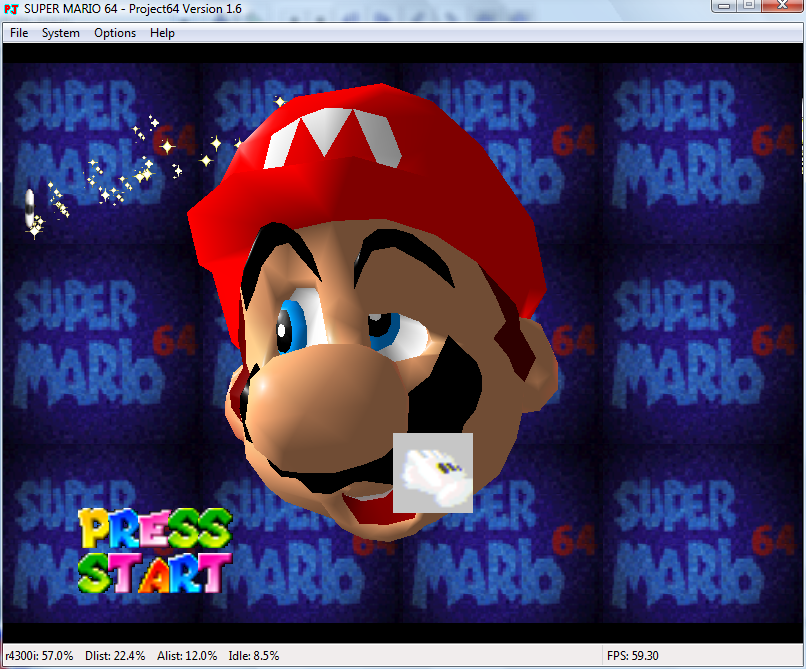Click the Idle percentage in status bar
This screenshot has width=806, height=669.
255,656
